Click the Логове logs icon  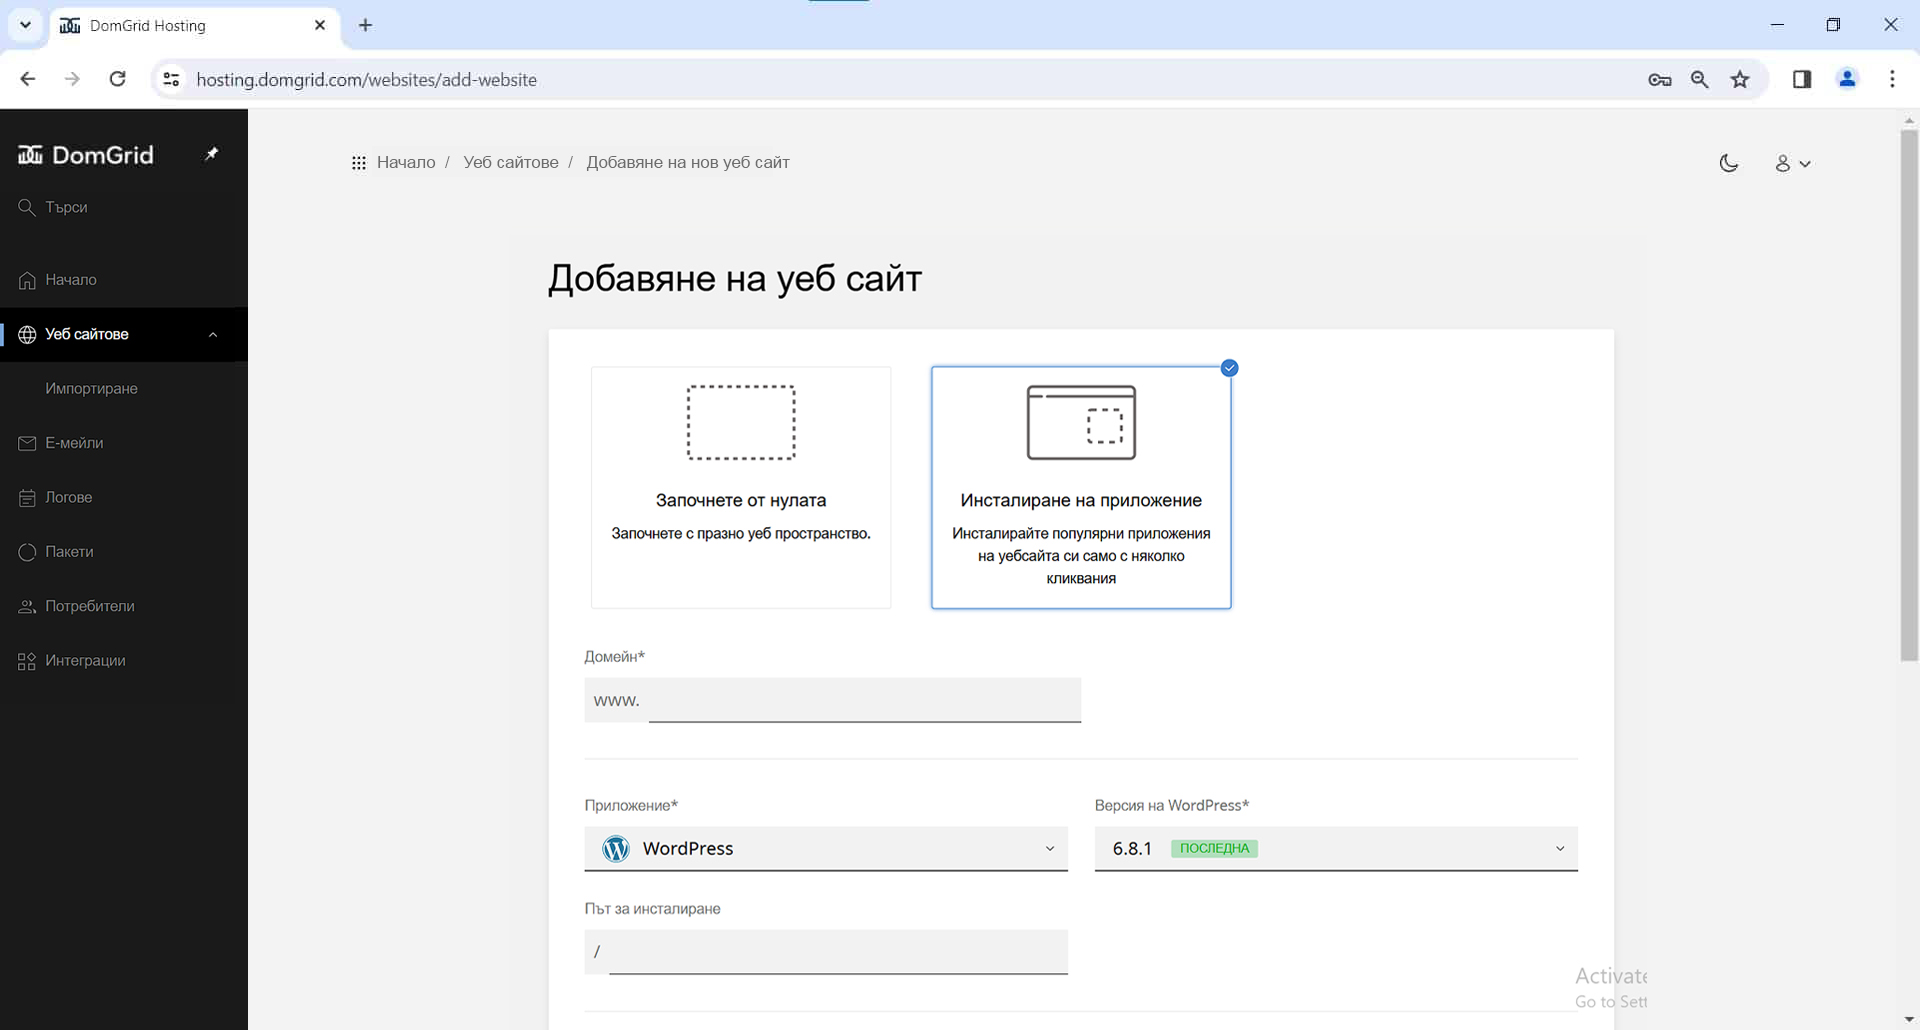pos(27,497)
